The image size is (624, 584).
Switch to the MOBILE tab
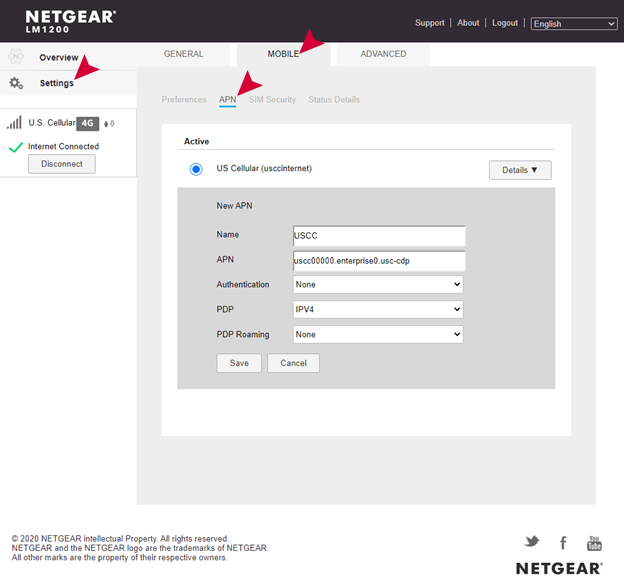point(283,54)
